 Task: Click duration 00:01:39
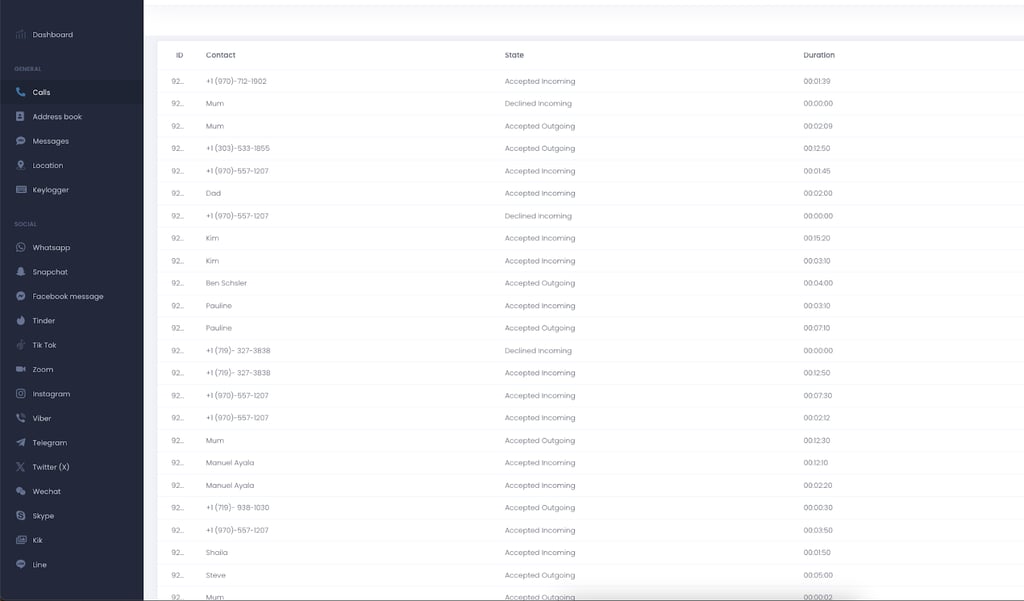pyautogui.click(x=817, y=82)
